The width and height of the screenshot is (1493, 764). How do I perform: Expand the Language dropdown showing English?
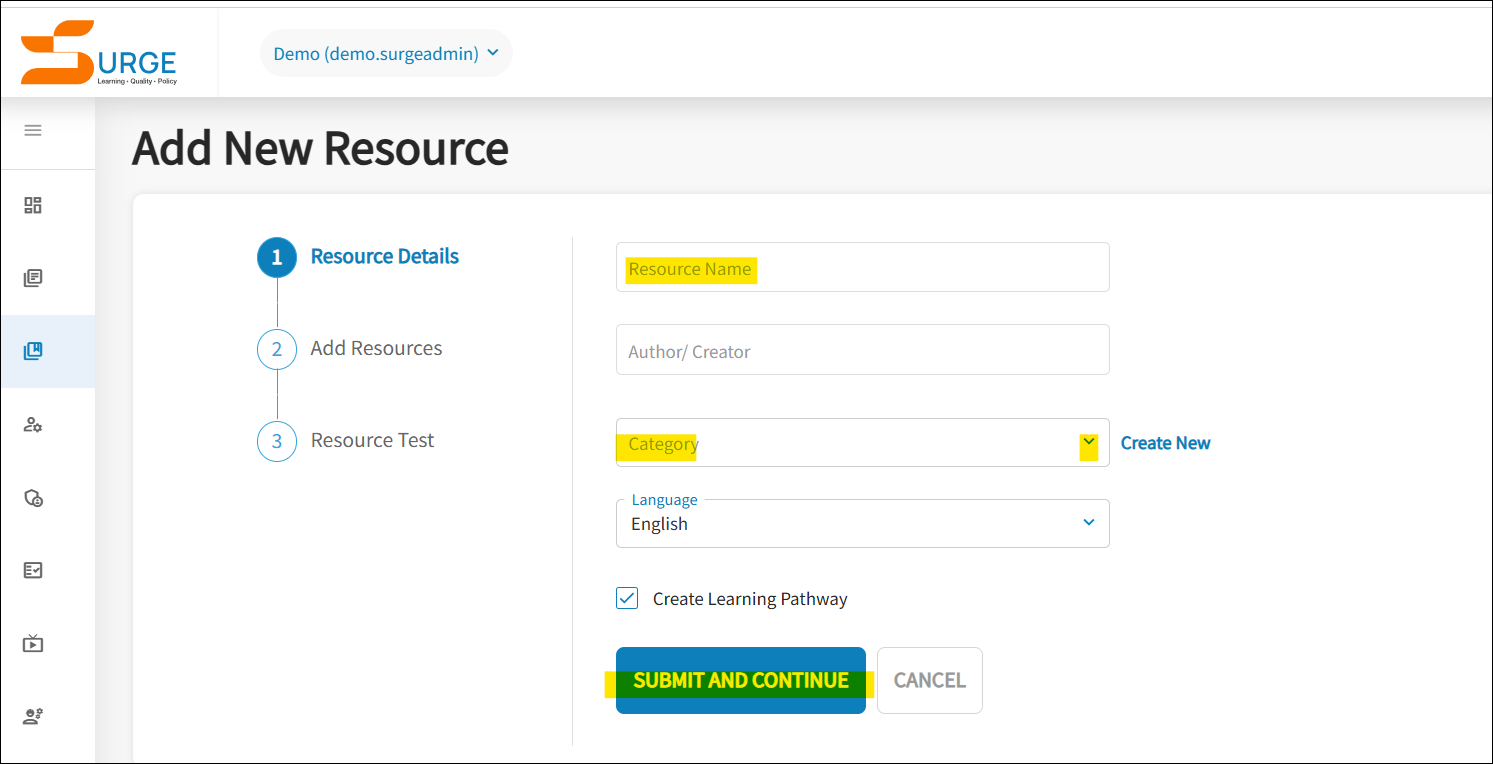pos(1089,522)
